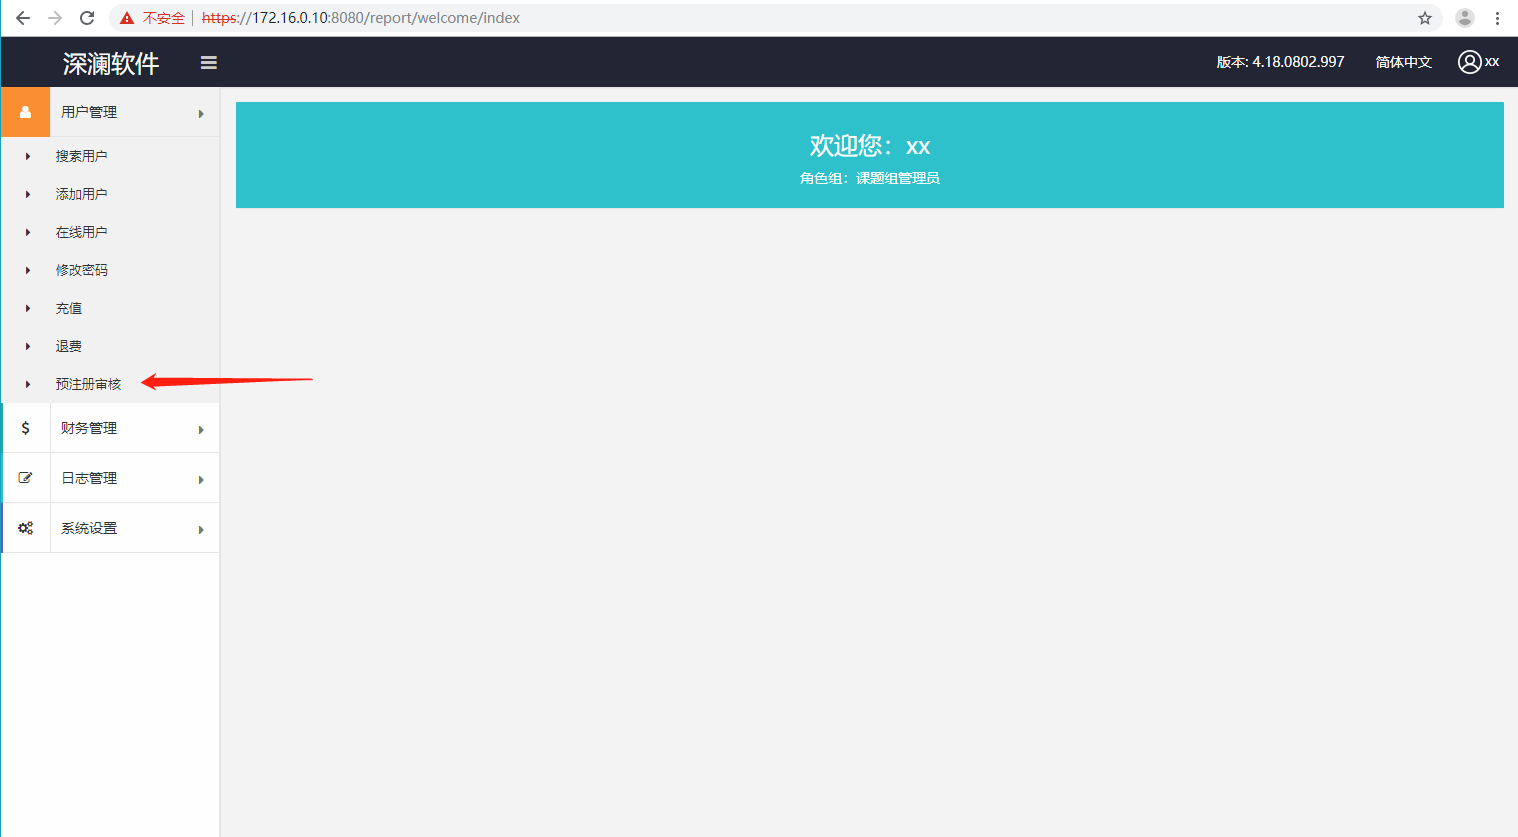Click the orange user management icon
Image resolution: width=1518 pixels, height=837 pixels.
[25, 112]
